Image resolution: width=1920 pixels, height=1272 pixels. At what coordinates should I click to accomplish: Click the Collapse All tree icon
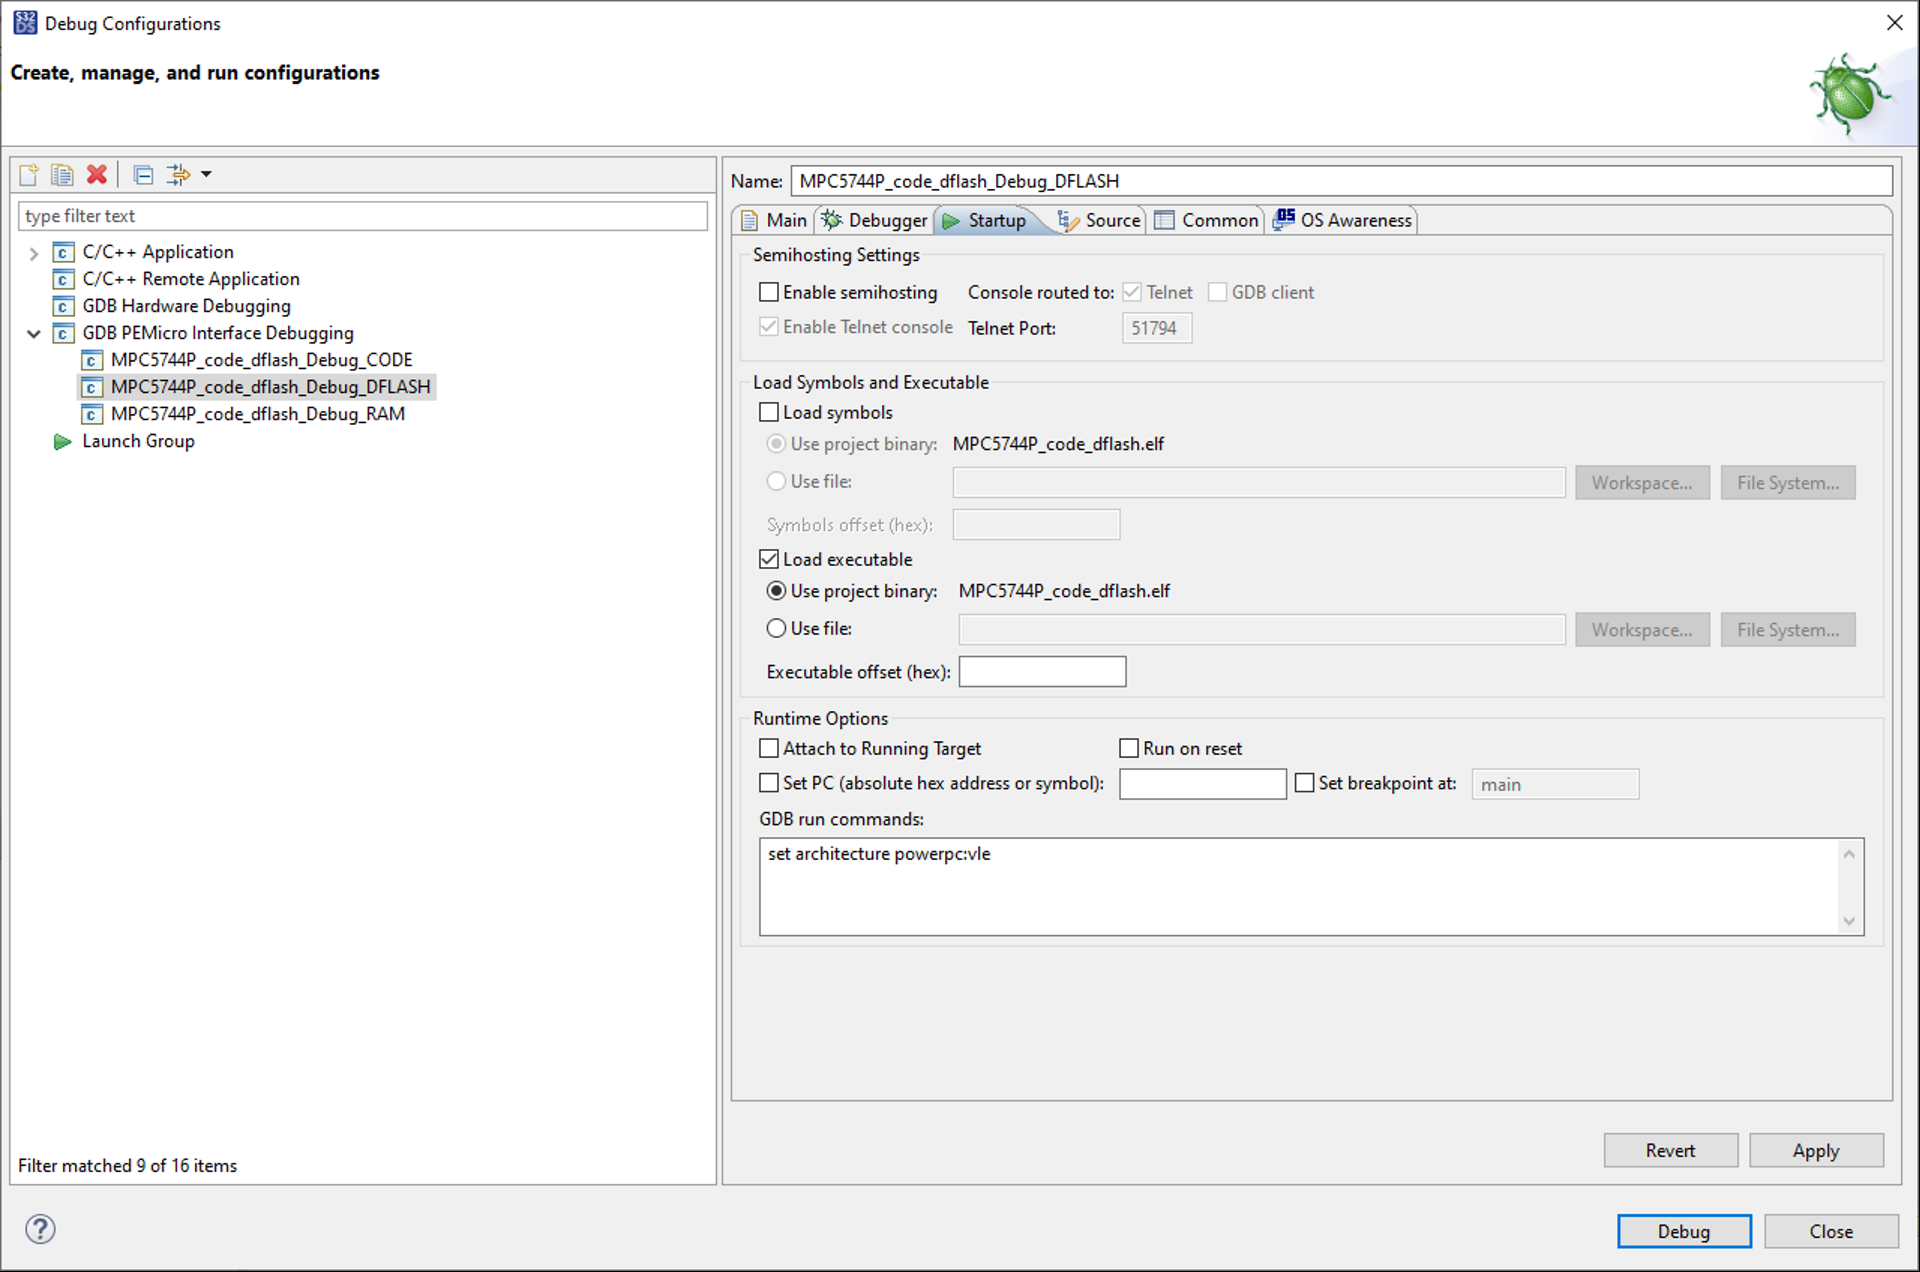pyautogui.click(x=143, y=175)
